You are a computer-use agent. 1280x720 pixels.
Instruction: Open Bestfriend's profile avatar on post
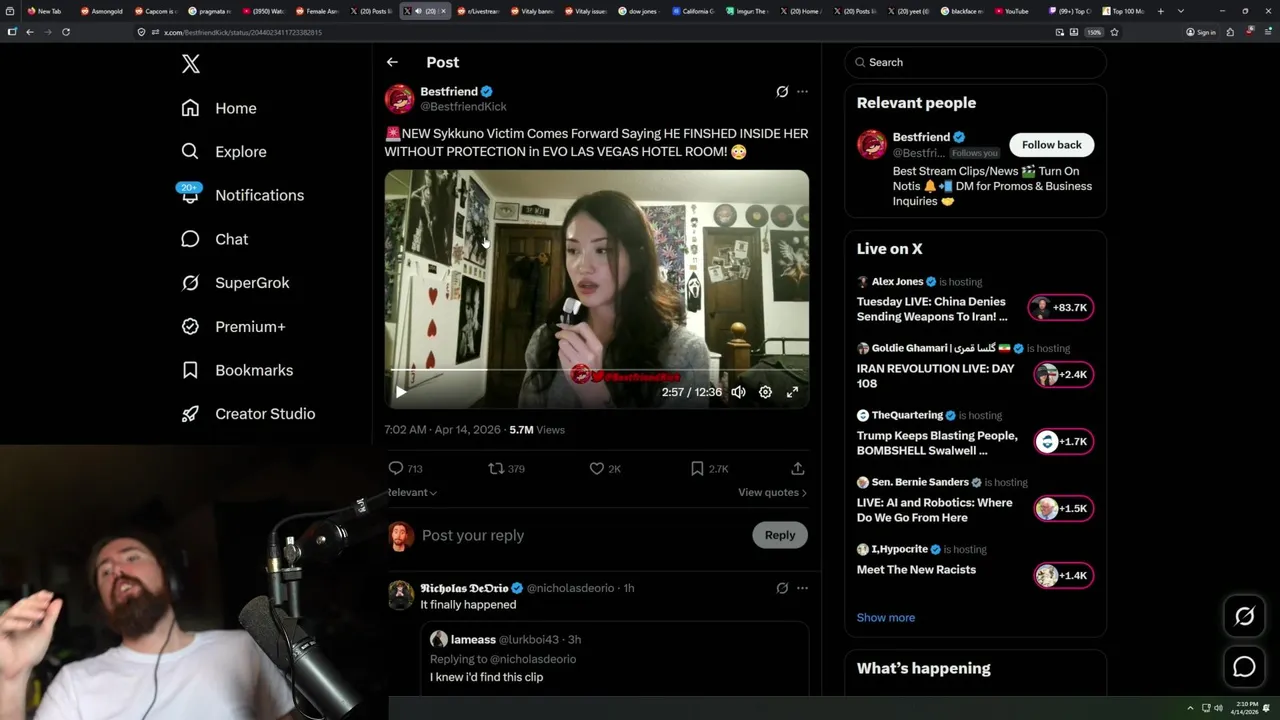(x=399, y=98)
